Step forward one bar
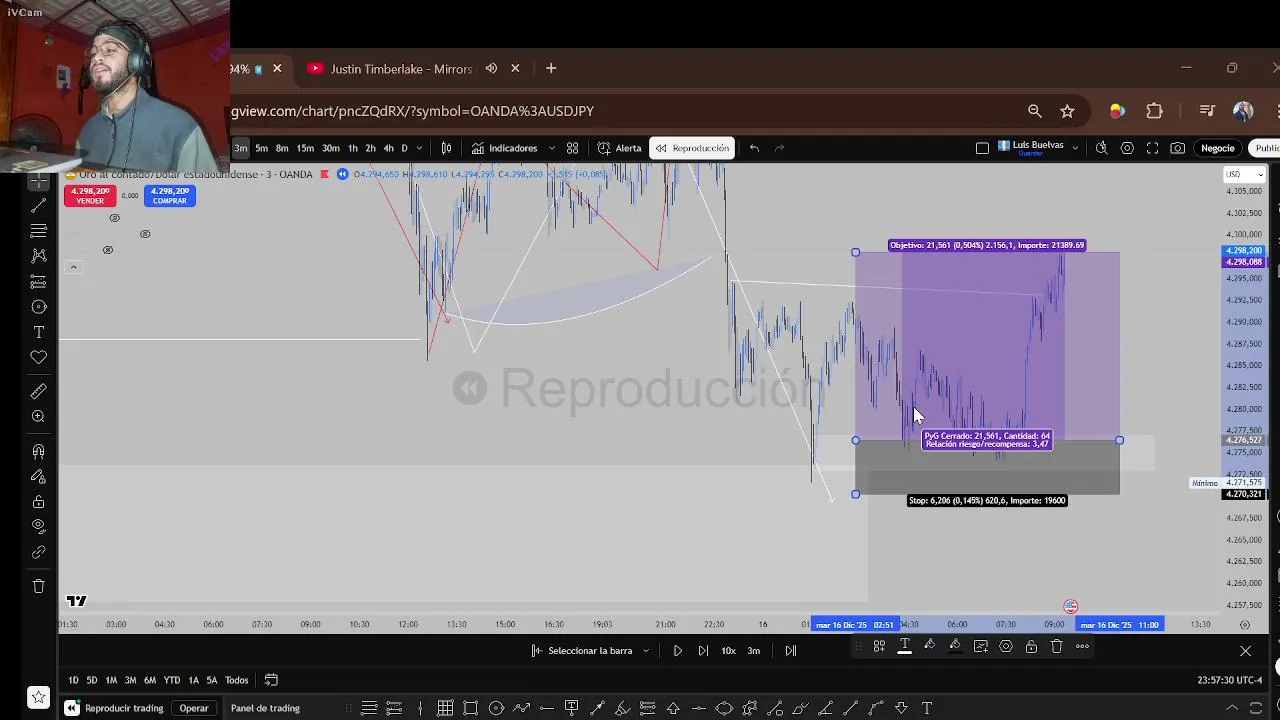This screenshot has width=1280, height=720. coord(703,651)
